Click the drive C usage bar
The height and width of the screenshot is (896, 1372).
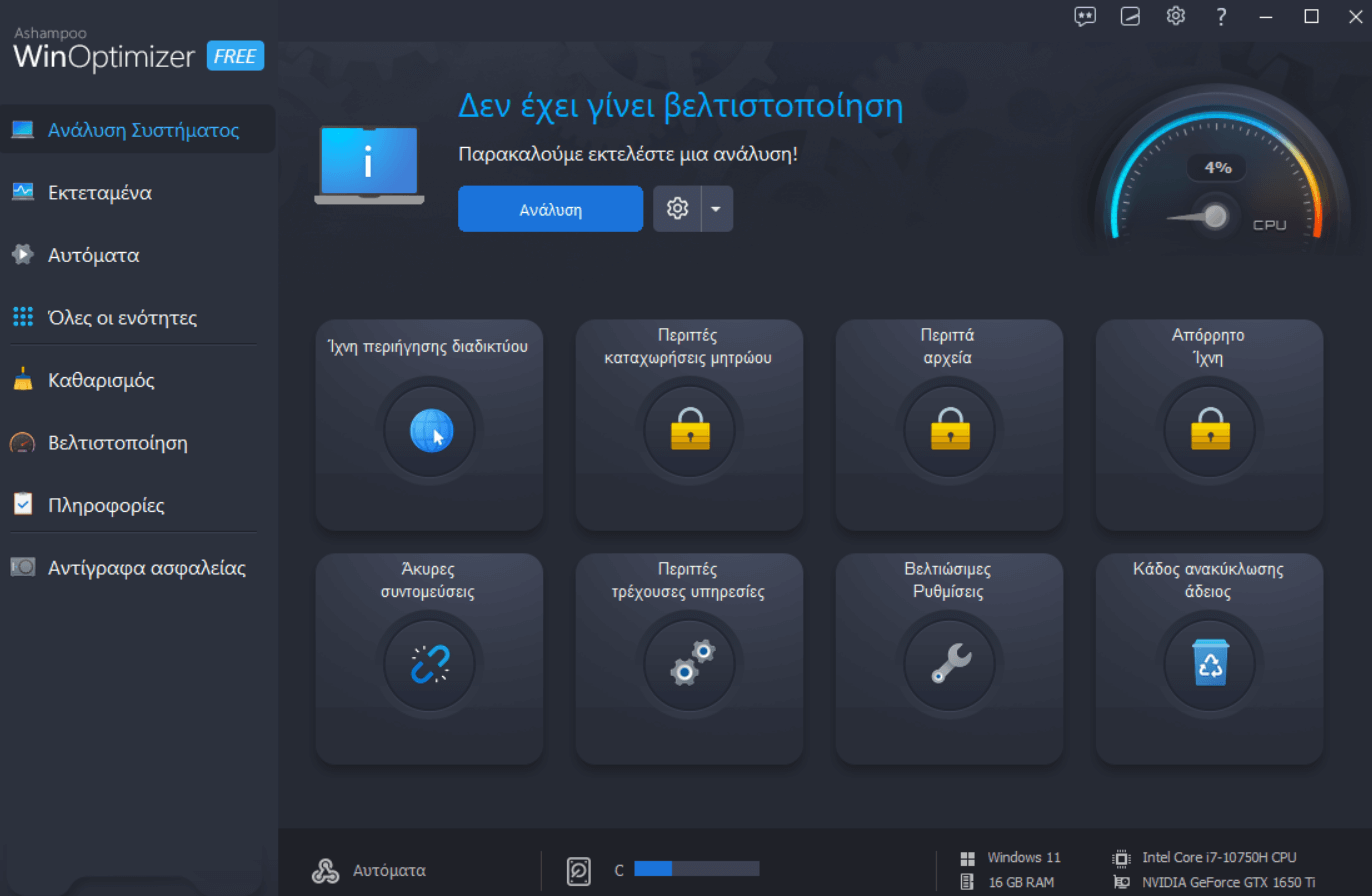tap(696, 869)
